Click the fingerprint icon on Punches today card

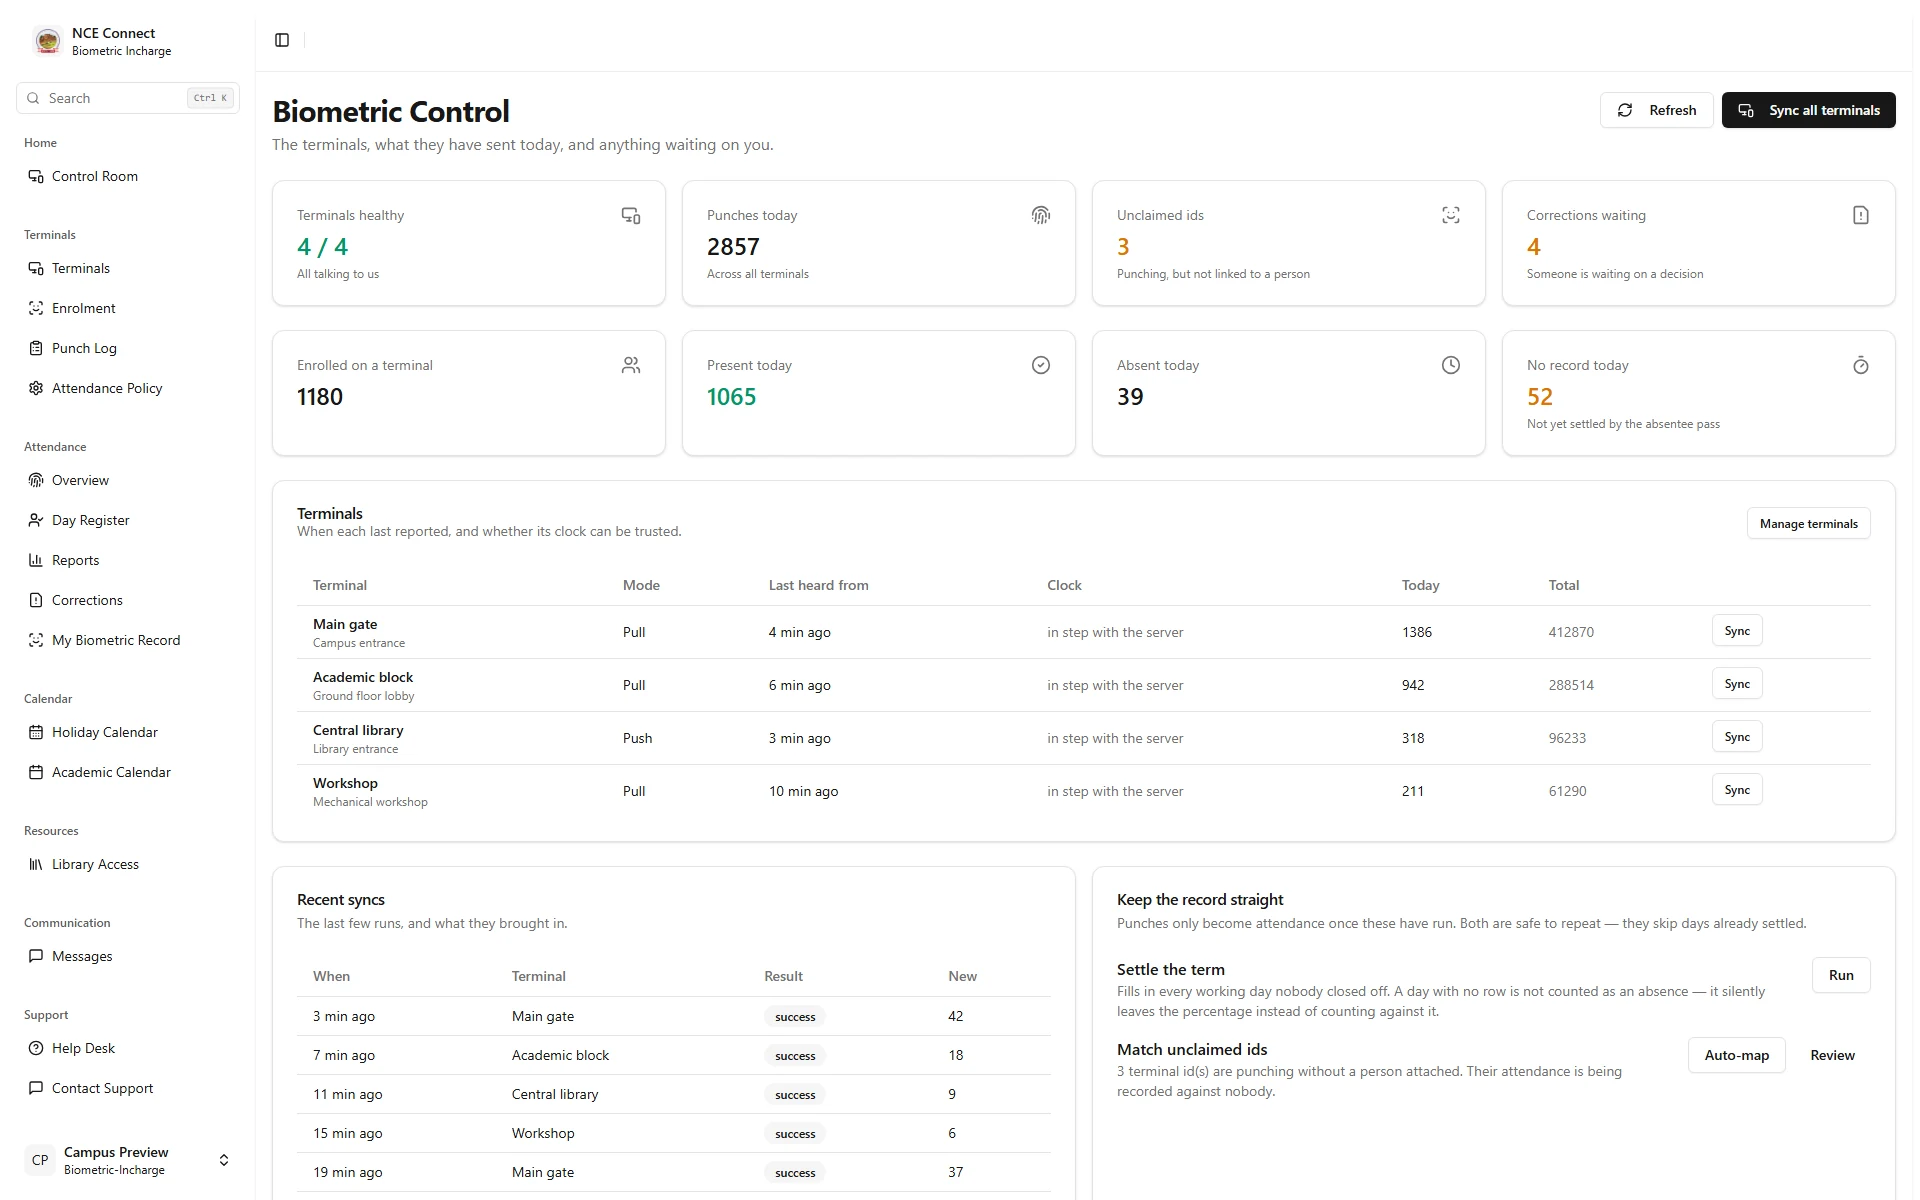coord(1041,215)
